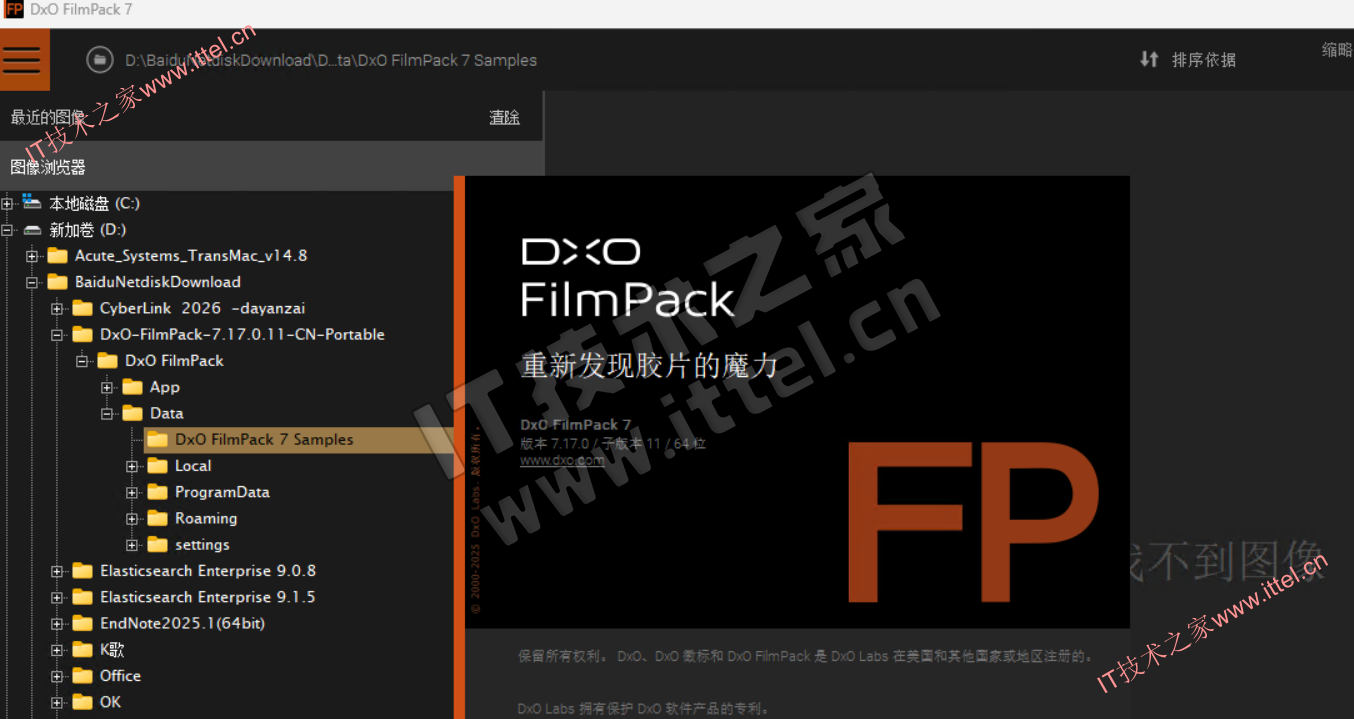Expand the local disk (C:) tree node

[x=8, y=204]
